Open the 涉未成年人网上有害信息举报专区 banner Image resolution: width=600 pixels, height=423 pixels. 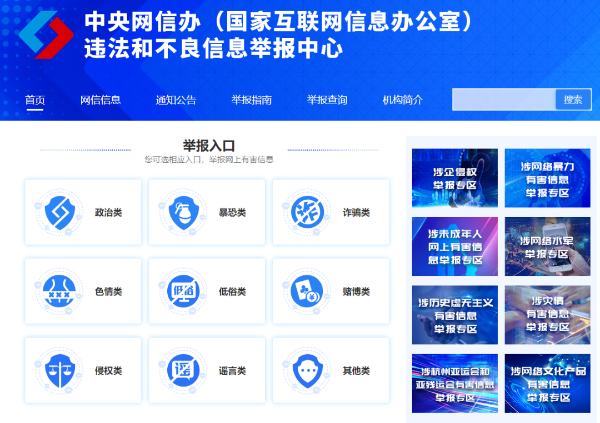pyautogui.click(x=455, y=247)
